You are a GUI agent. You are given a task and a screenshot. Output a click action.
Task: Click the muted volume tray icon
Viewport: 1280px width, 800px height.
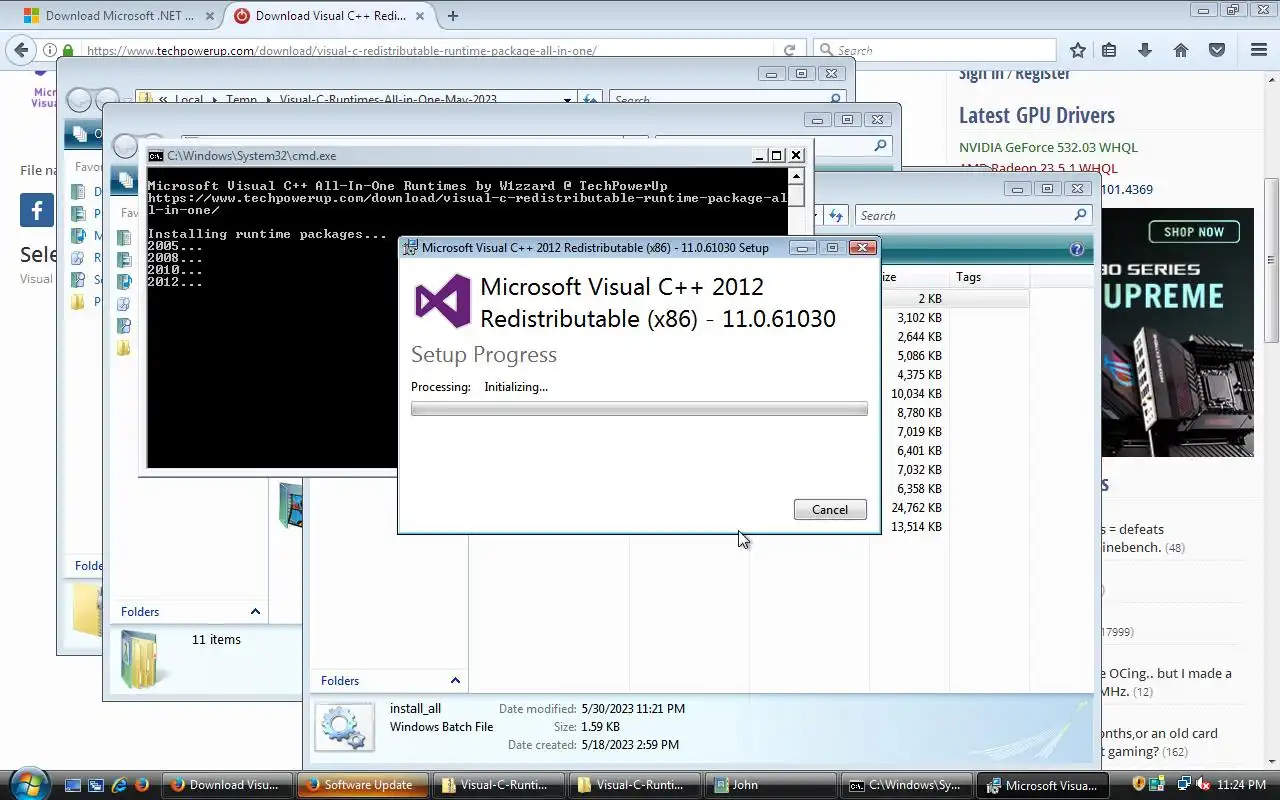(1203, 784)
